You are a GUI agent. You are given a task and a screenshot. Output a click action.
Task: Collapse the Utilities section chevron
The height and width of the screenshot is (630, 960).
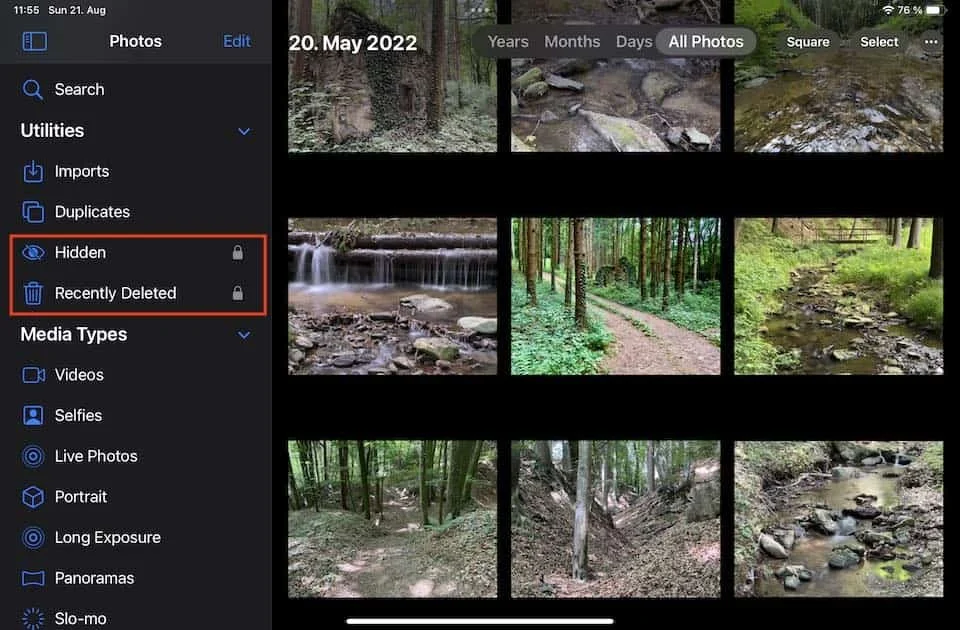244,131
